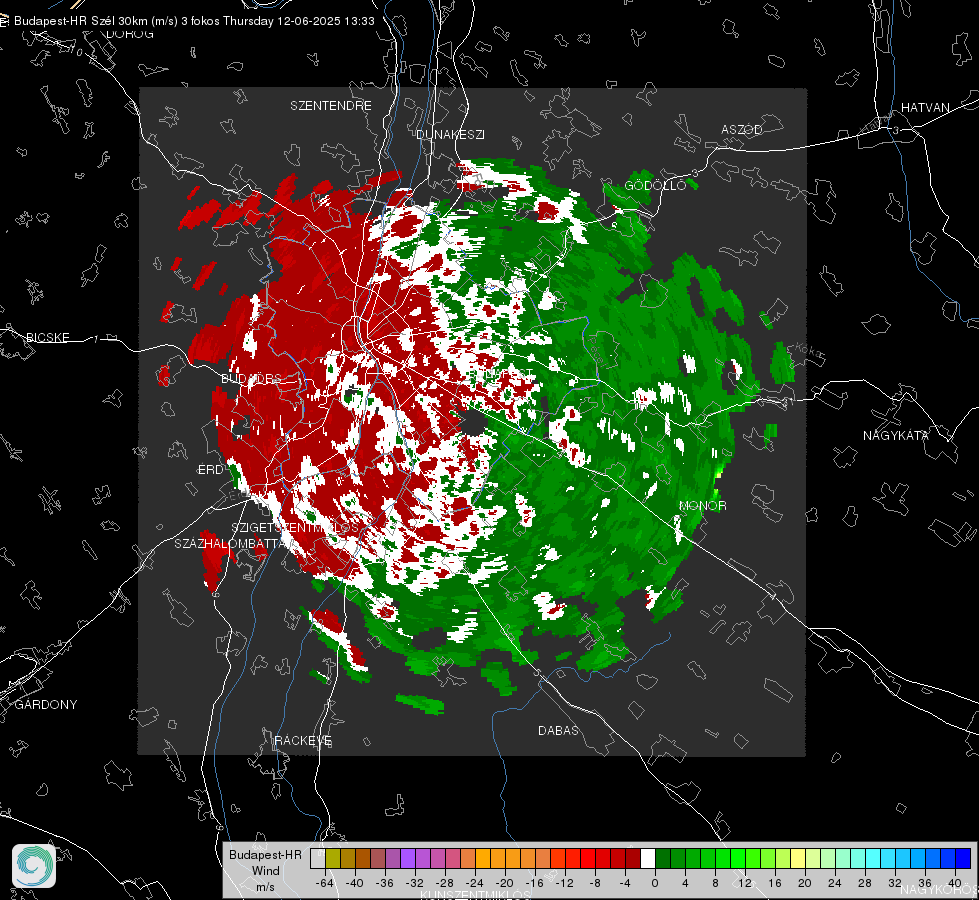This screenshot has height=900, width=979.
Task: Click the SZÁZHALOMBATTA city label
Action: click(229, 544)
